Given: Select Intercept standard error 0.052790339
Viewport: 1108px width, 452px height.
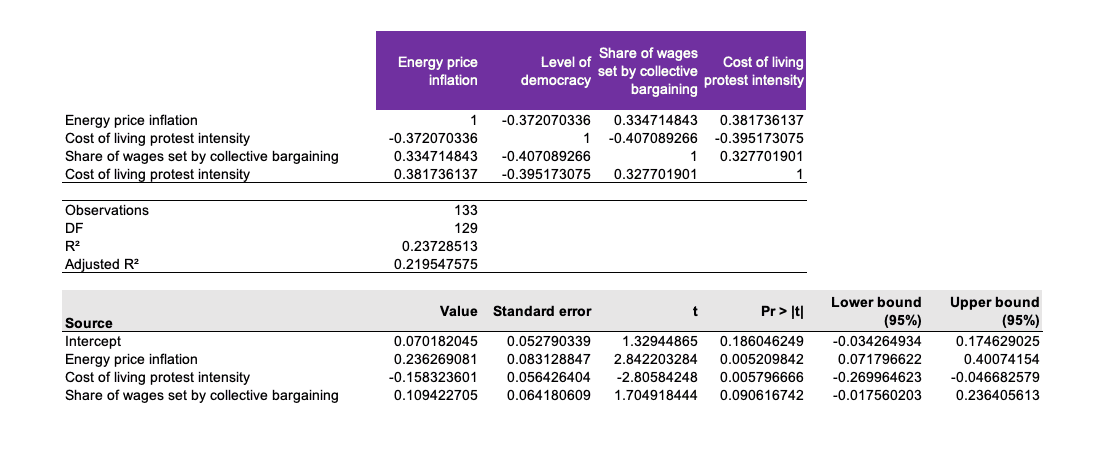Looking at the screenshot, I should coord(548,341).
